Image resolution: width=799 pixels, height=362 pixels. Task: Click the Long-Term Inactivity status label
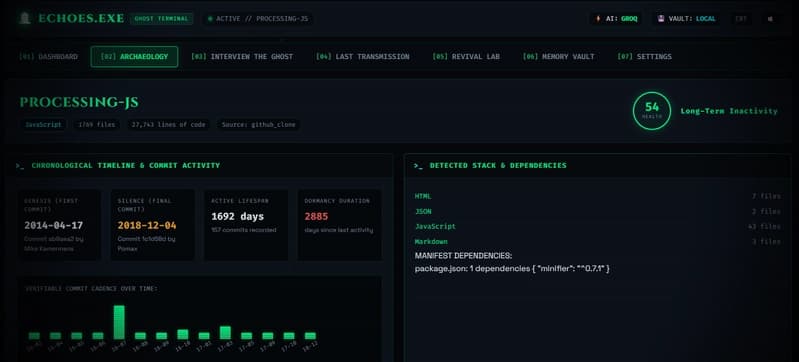point(729,111)
